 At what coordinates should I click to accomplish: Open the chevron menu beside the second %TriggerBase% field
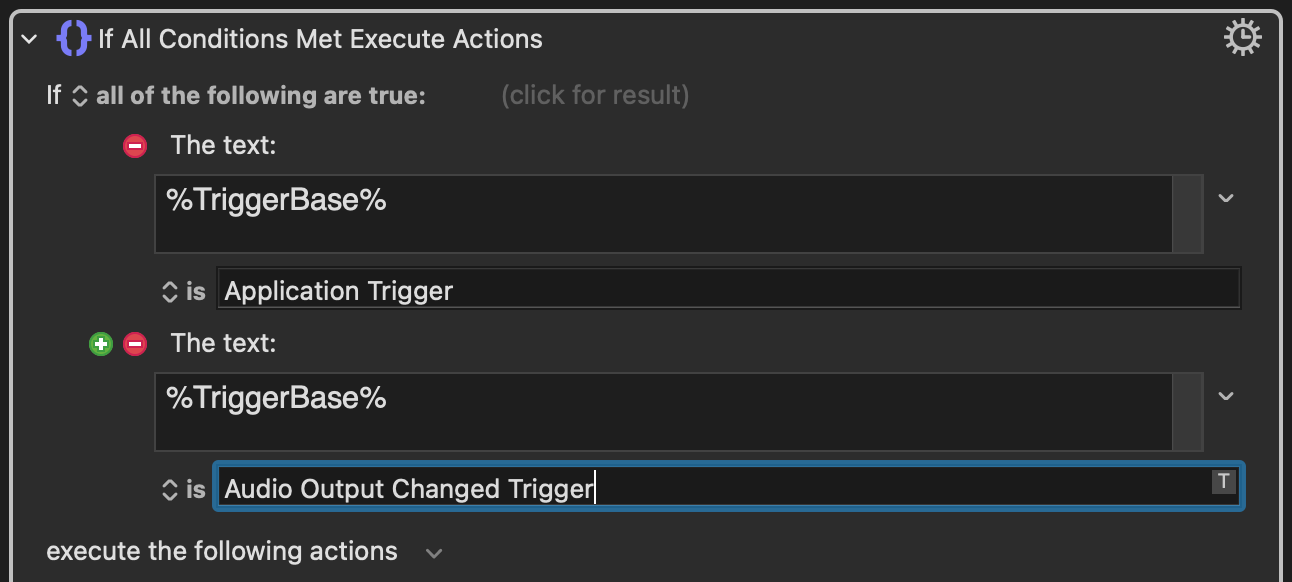click(x=1226, y=396)
